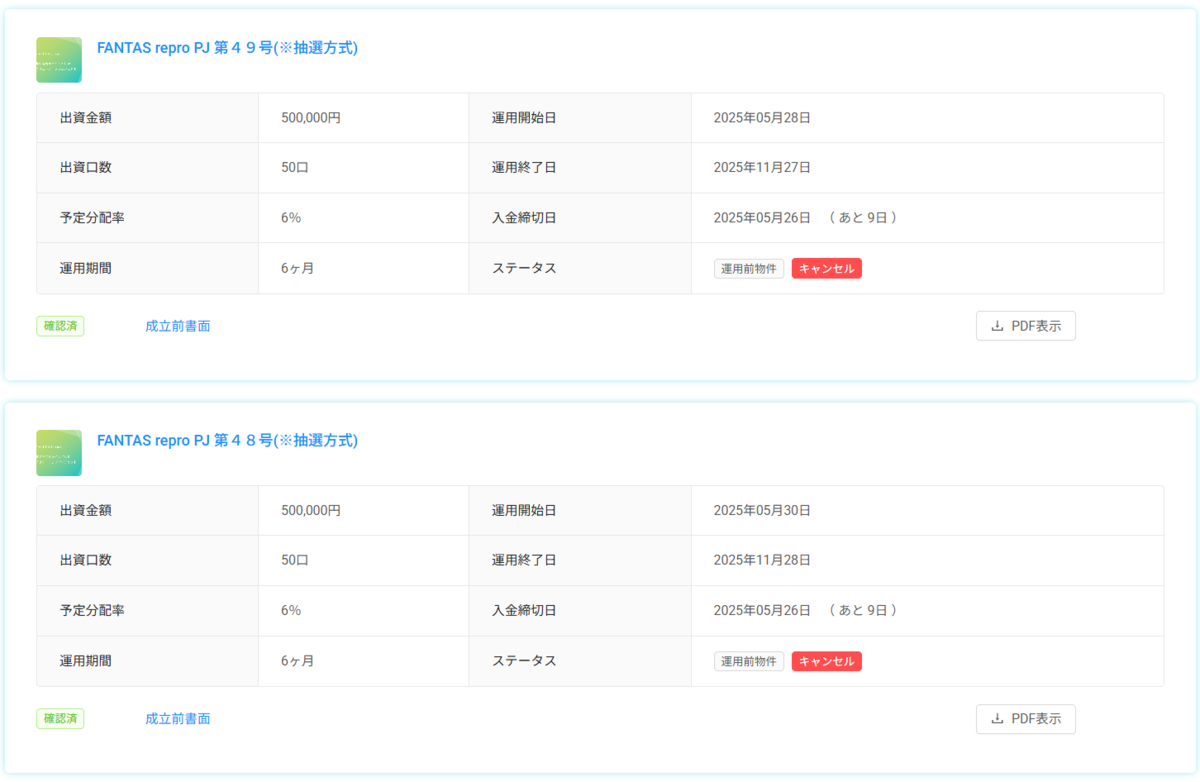Click 6% rate in 第４９号 card
The image size is (1200, 782).
click(x=291, y=218)
